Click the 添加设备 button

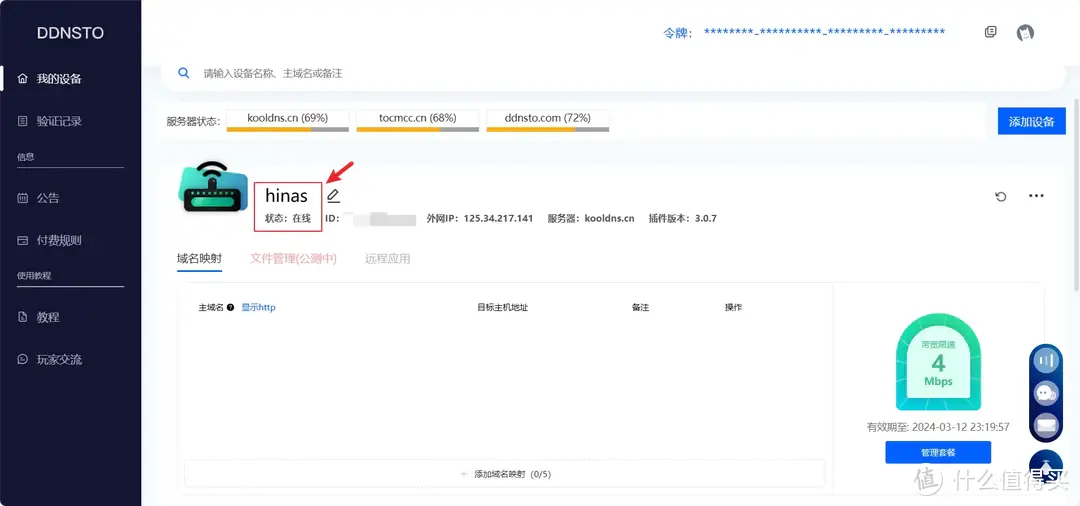point(1032,121)
